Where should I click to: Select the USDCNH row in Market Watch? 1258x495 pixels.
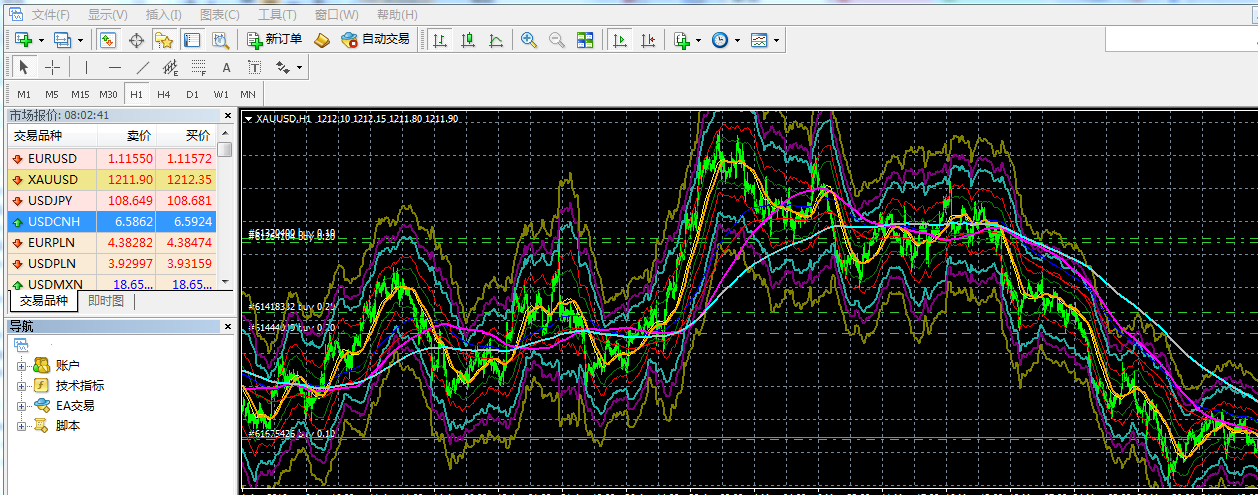[111, 221]
